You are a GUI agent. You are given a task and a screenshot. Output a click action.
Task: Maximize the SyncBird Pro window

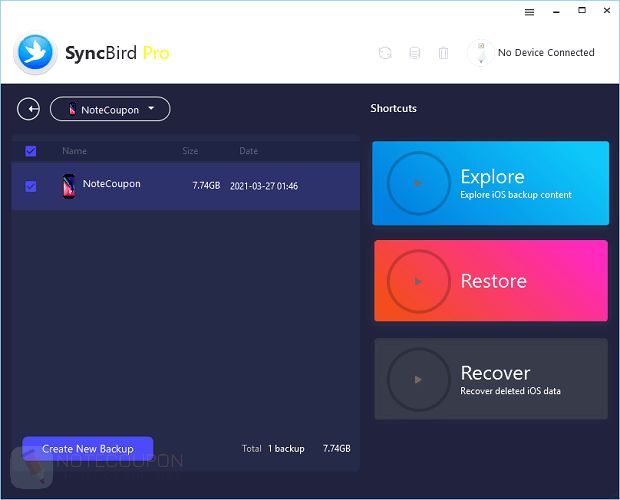pyautogui.click(x=582, y=11)
